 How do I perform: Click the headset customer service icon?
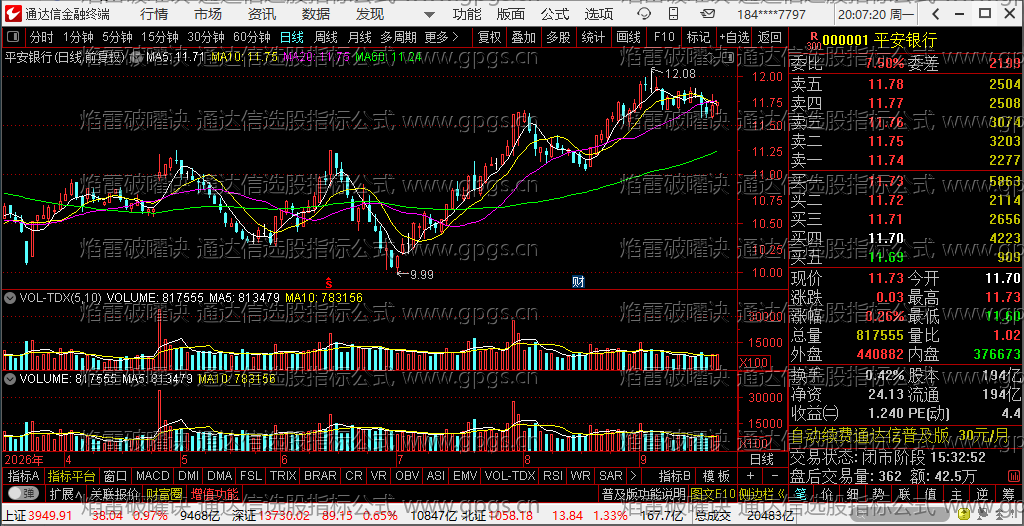pyautogui.click(x=644, y=14)
